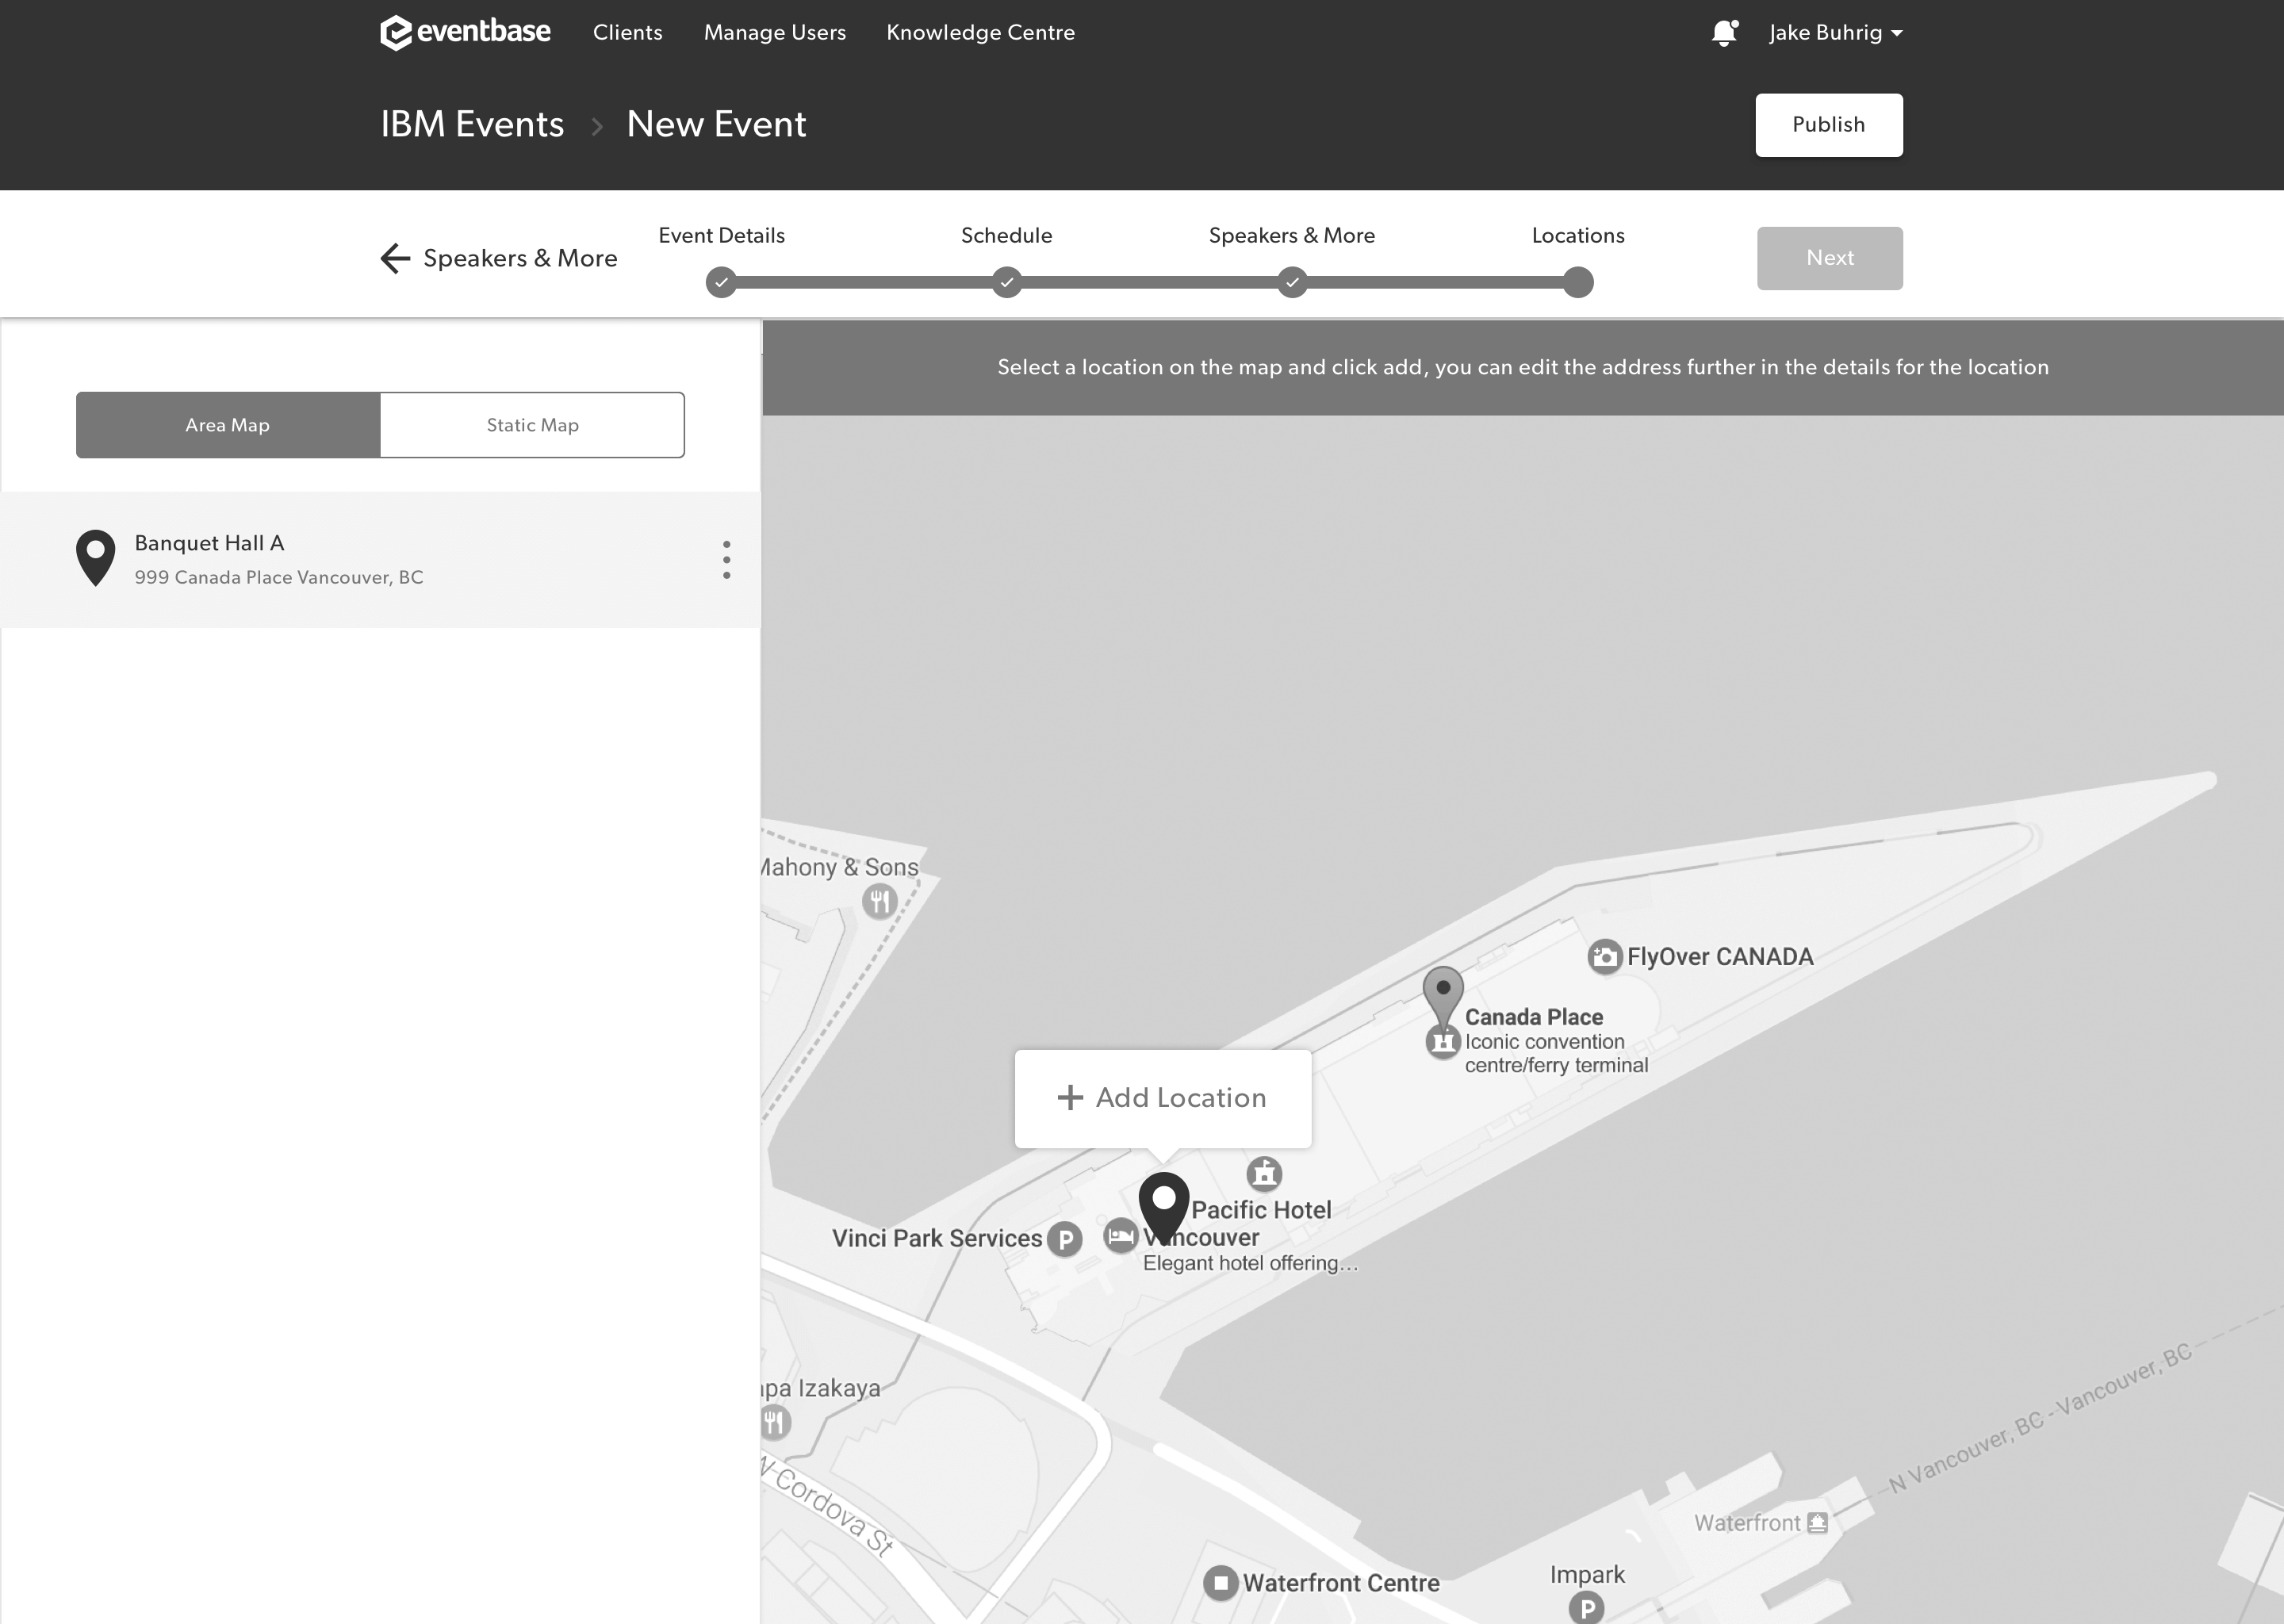Viewport: 2284px width, 1624px height.
Task: Click the Canada Place landmark icon
Action: coord(1442,1042)
